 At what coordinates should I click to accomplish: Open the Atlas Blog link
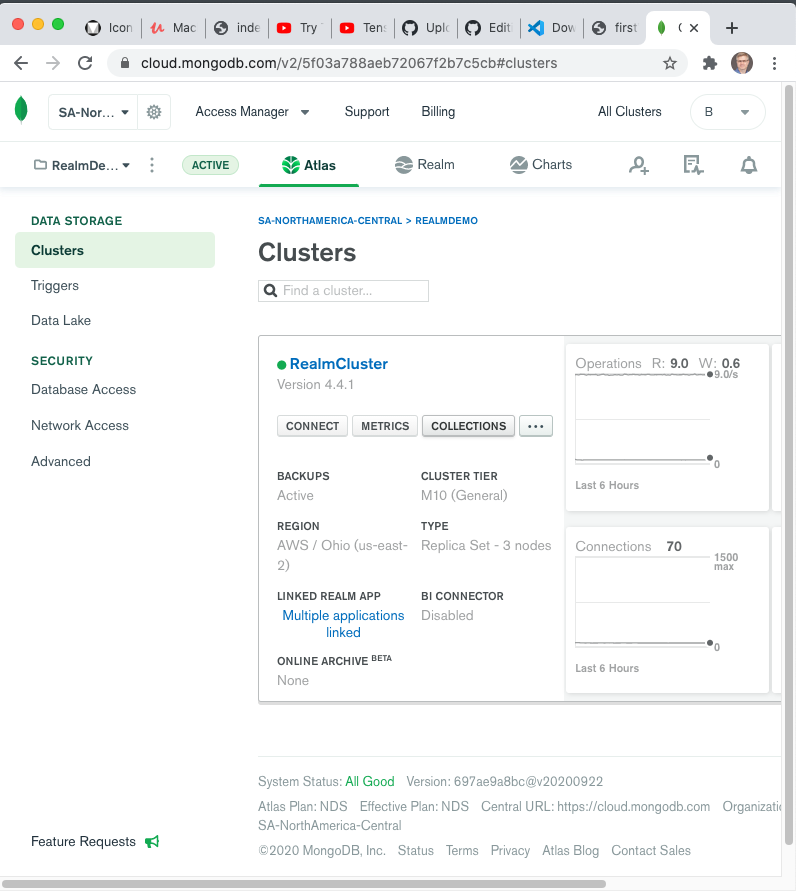coord(570,851)
